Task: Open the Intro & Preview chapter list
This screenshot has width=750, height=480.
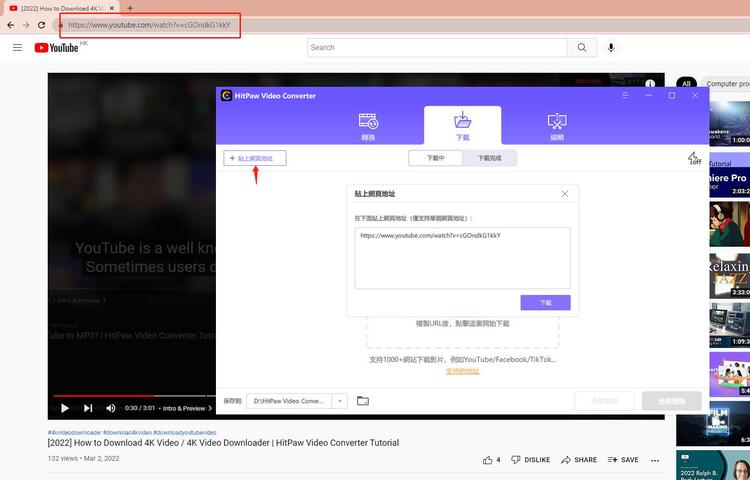Action: (x=188, y=408)
